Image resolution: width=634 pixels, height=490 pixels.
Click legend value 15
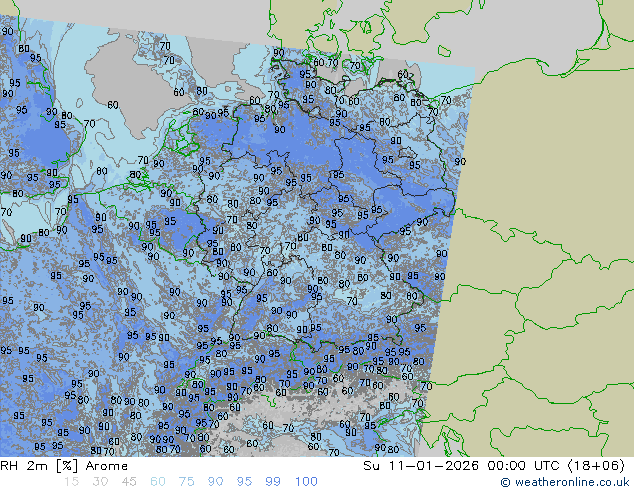coord(71,482)
